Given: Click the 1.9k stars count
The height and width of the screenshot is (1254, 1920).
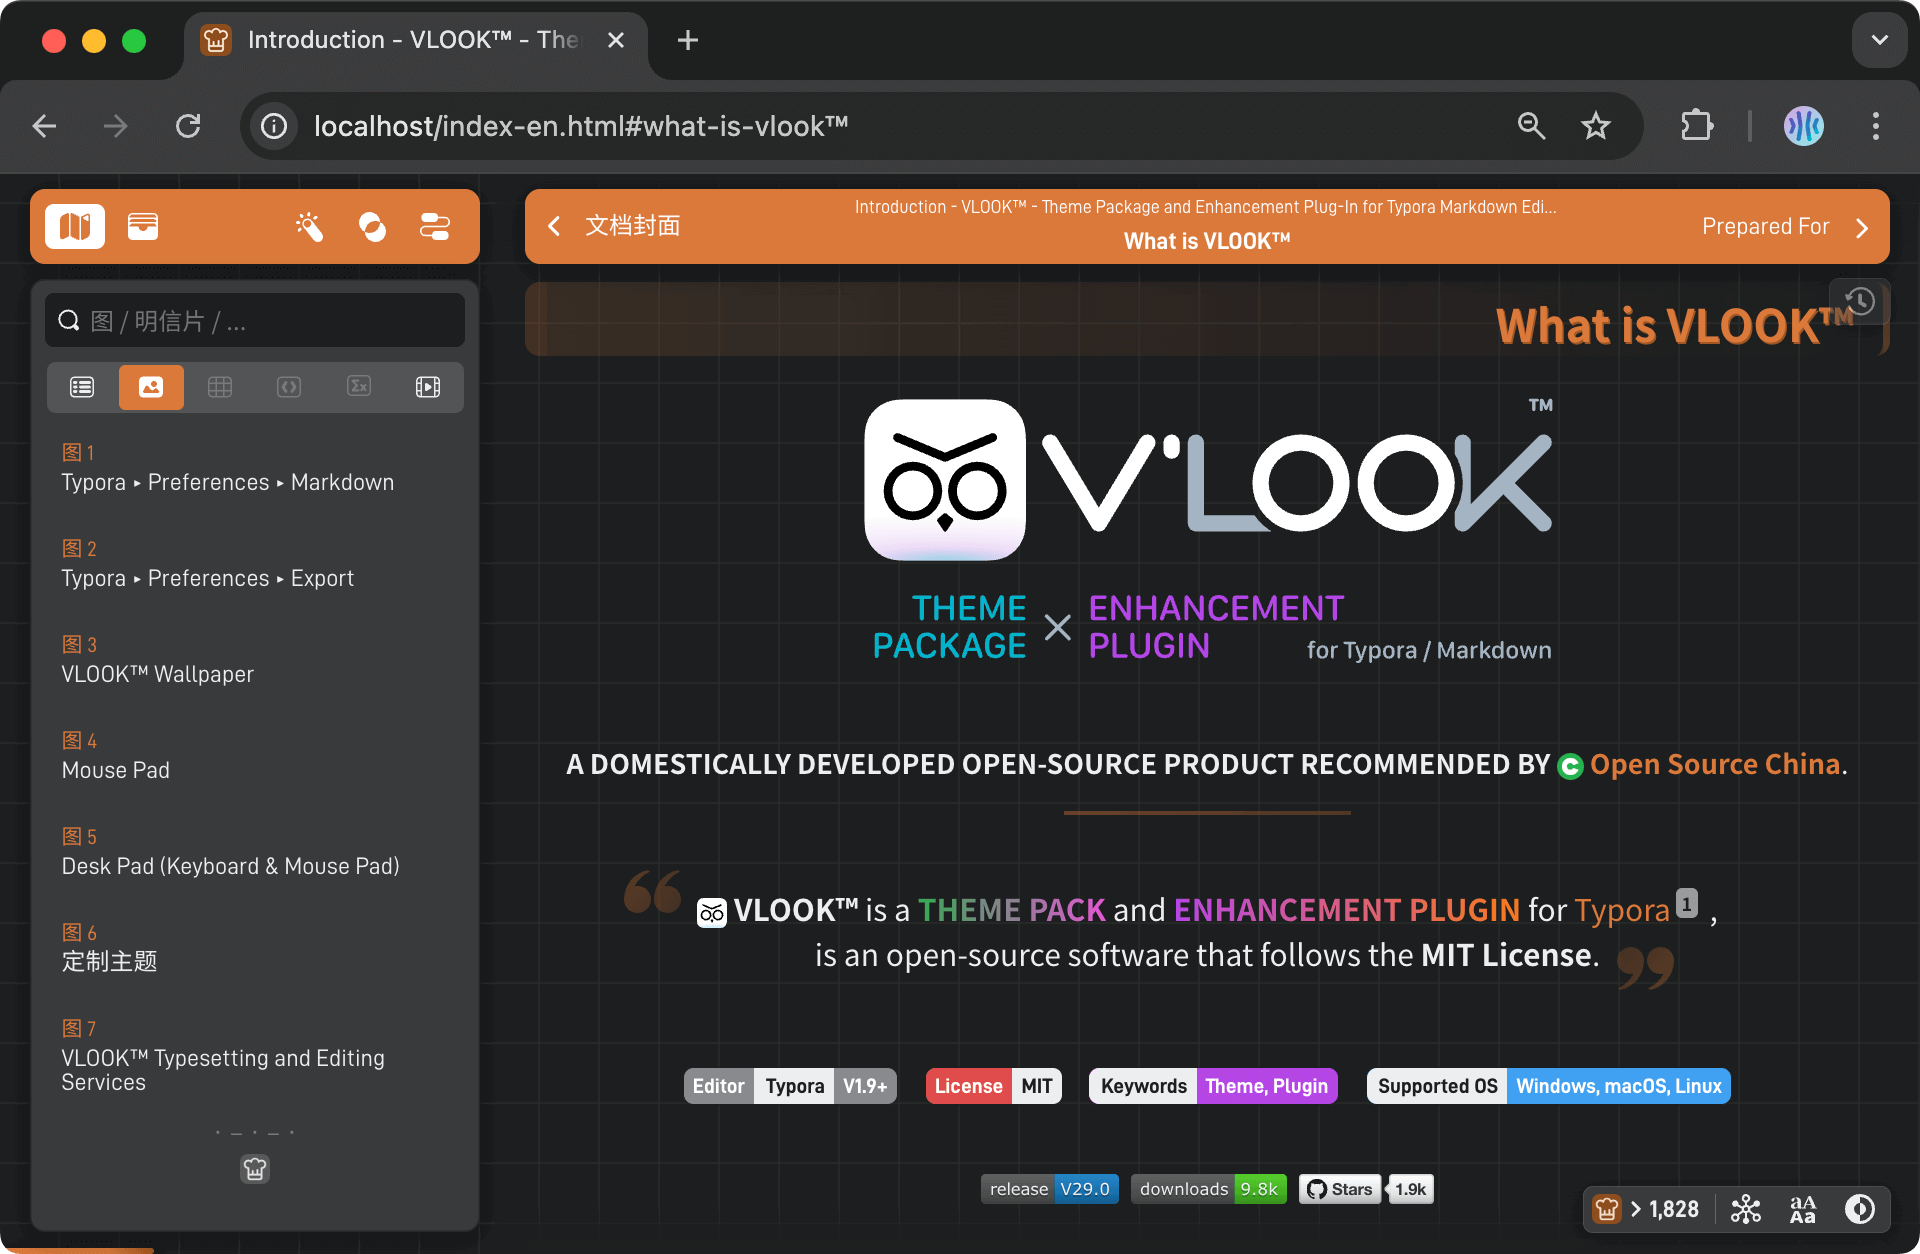Looking at the screenshot, I should tap(1411, 1189).
